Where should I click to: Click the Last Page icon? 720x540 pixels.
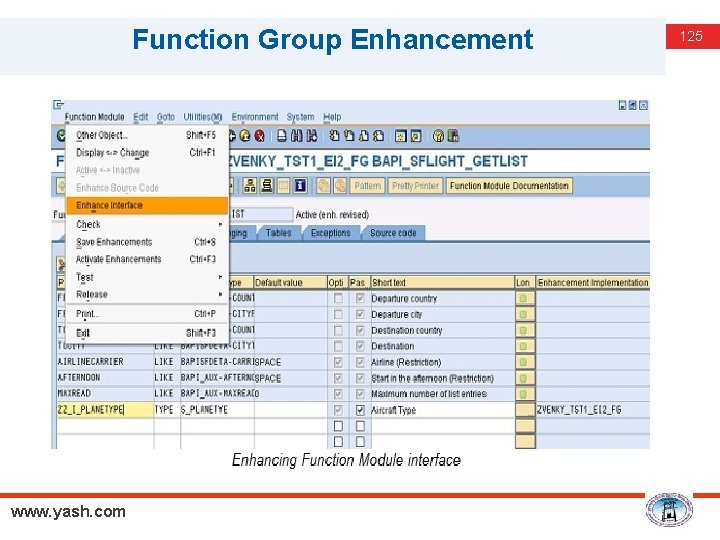(379, 136)
